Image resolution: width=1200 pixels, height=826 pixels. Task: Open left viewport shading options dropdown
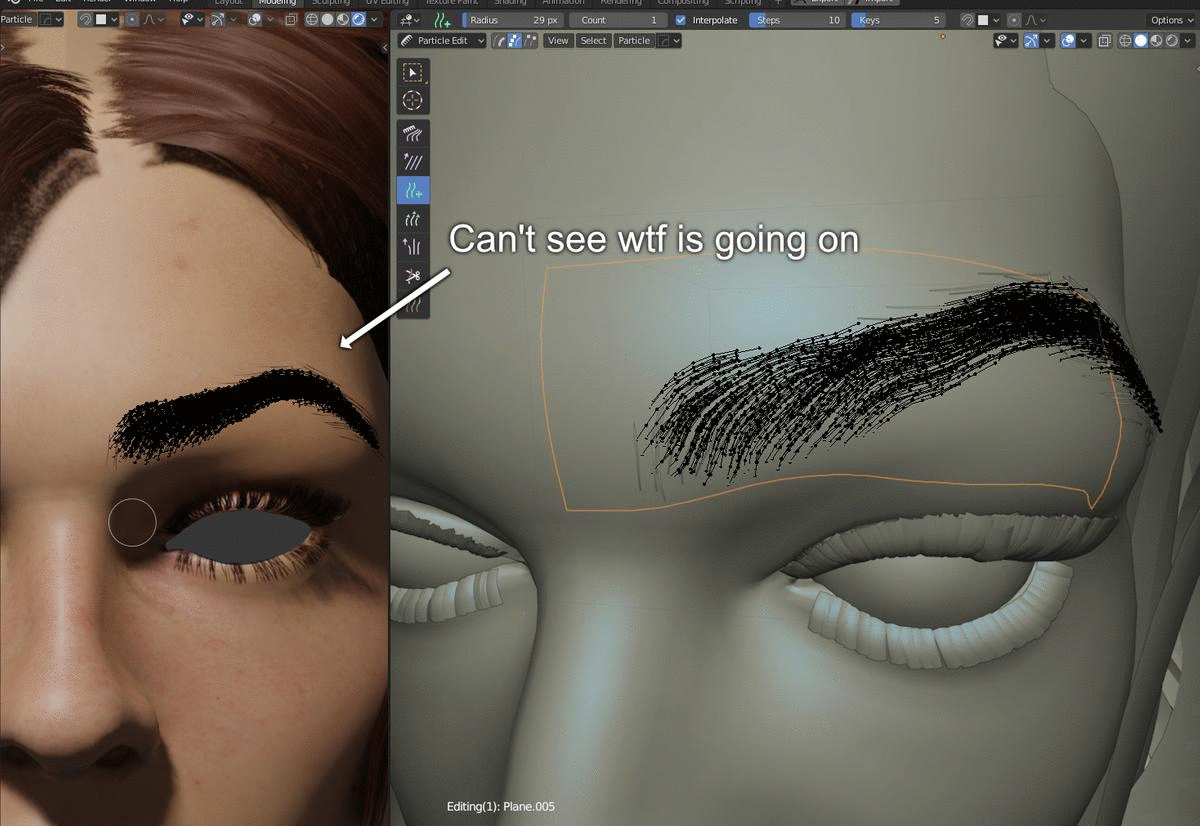point(373,19)
